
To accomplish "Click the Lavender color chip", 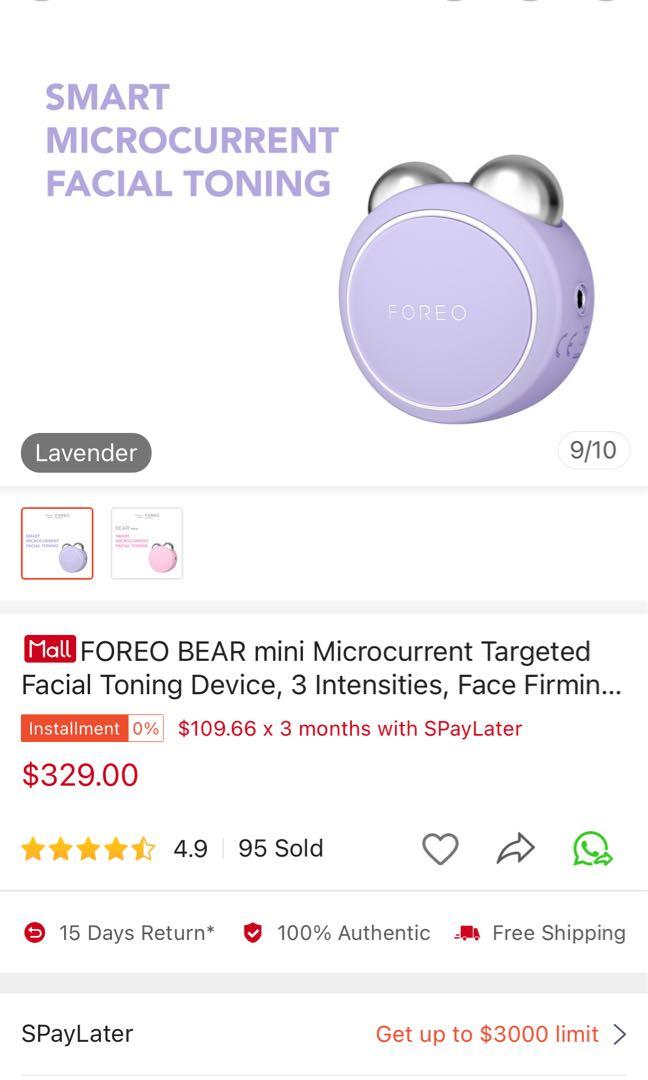I will (85, 452).
